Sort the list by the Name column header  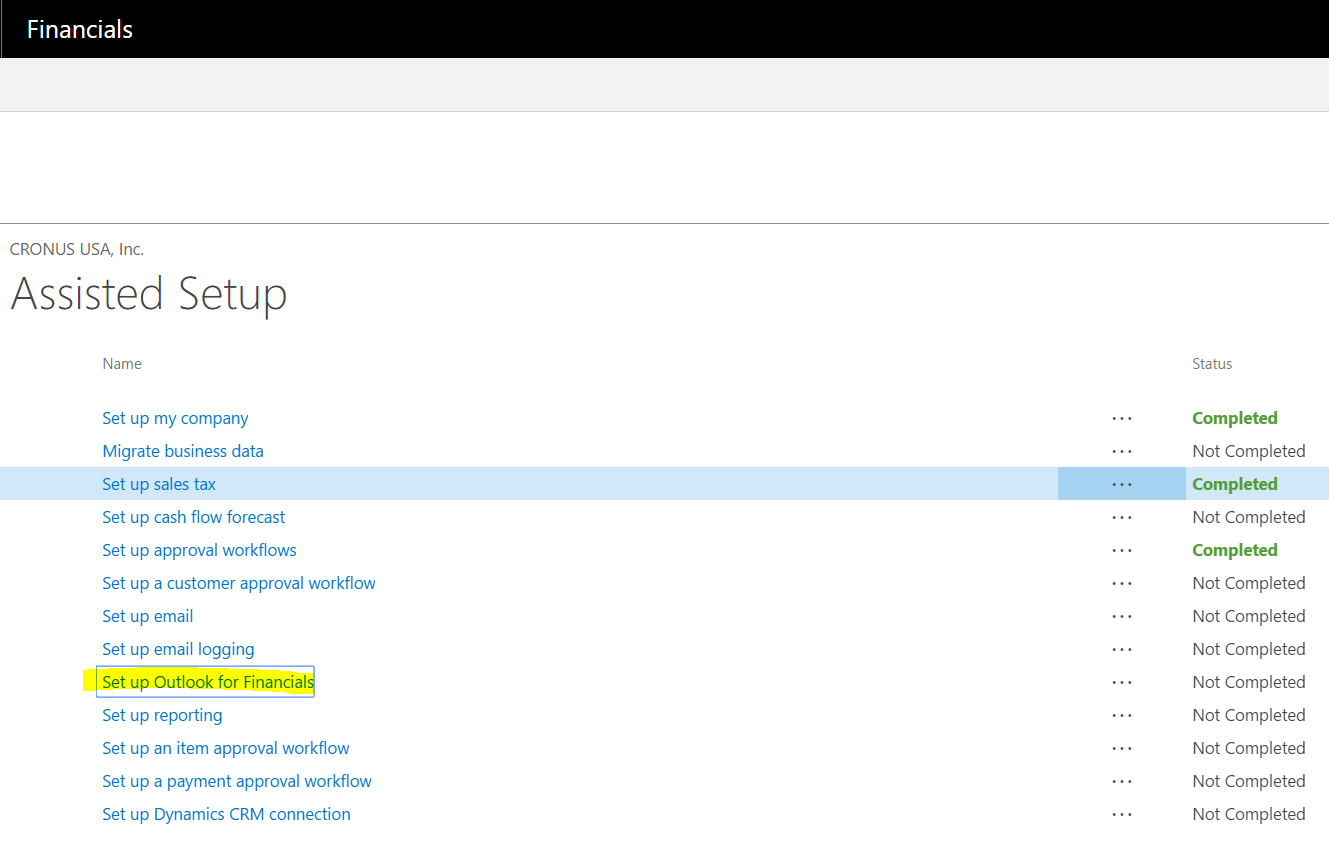click(x=122, y=363)
